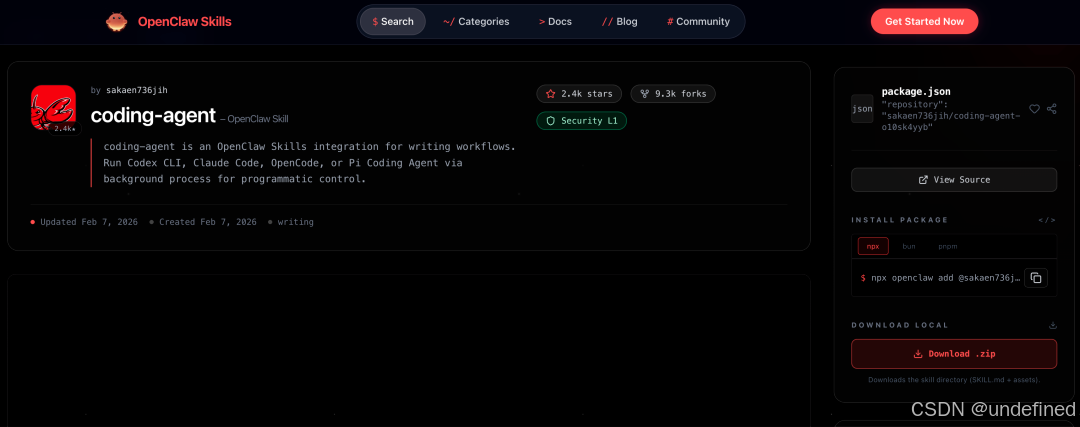Click the 2.4k stars badge
Viewport: 1080px width, 427px height.
[x=579, y=94]
